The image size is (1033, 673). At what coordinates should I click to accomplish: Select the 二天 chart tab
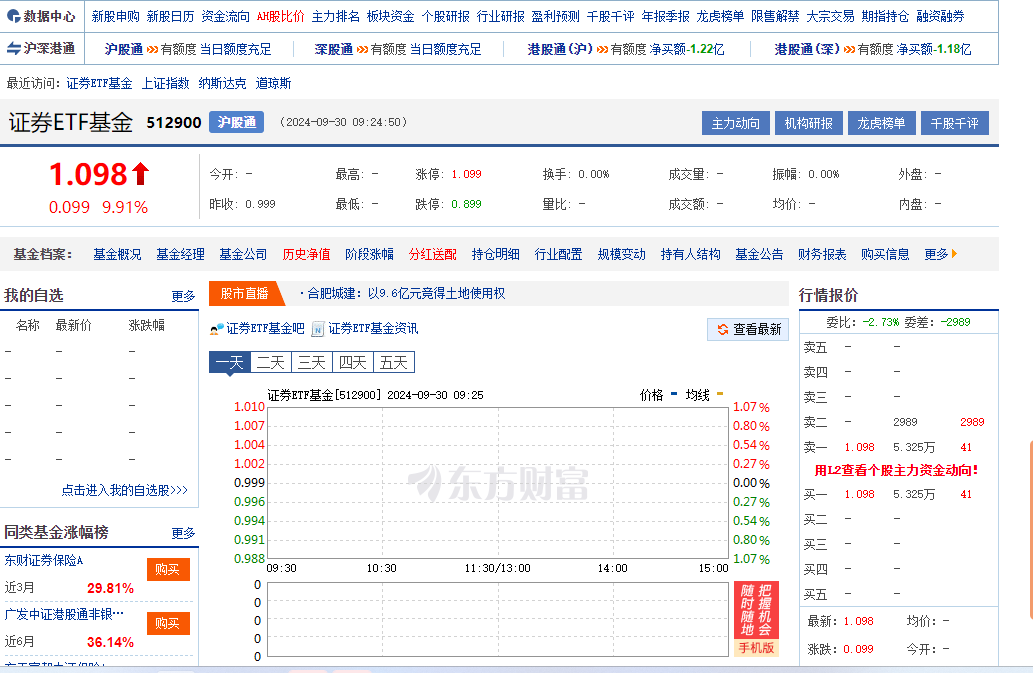pos(270,362)
